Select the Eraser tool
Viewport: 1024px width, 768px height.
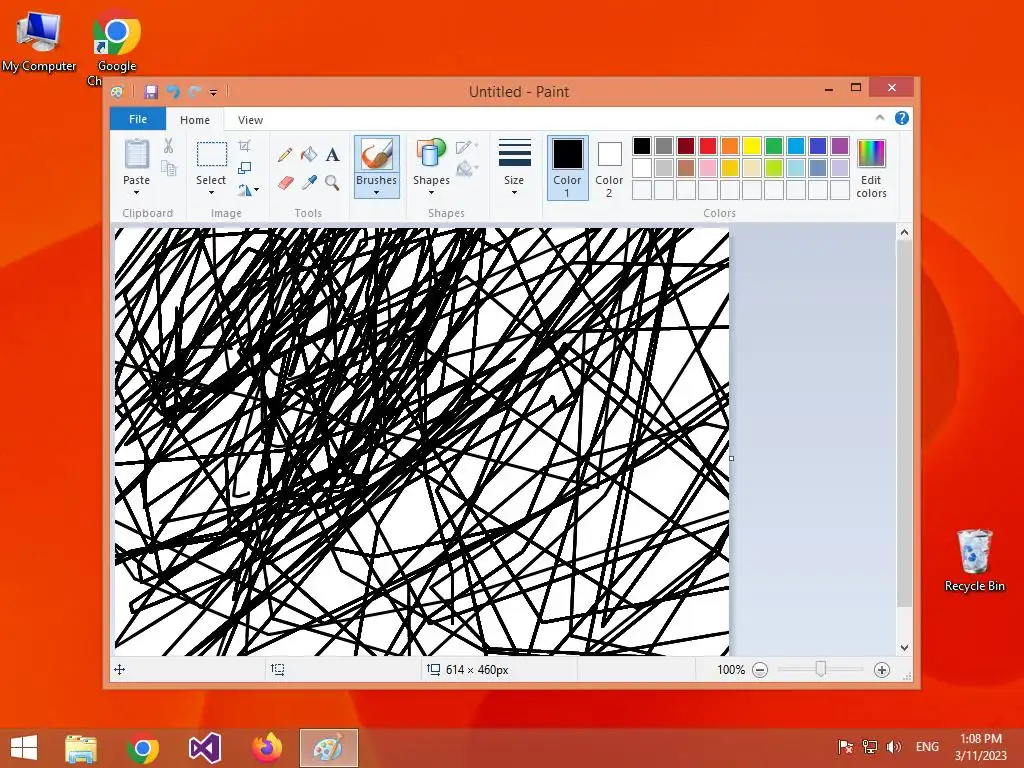click(285, 183)
